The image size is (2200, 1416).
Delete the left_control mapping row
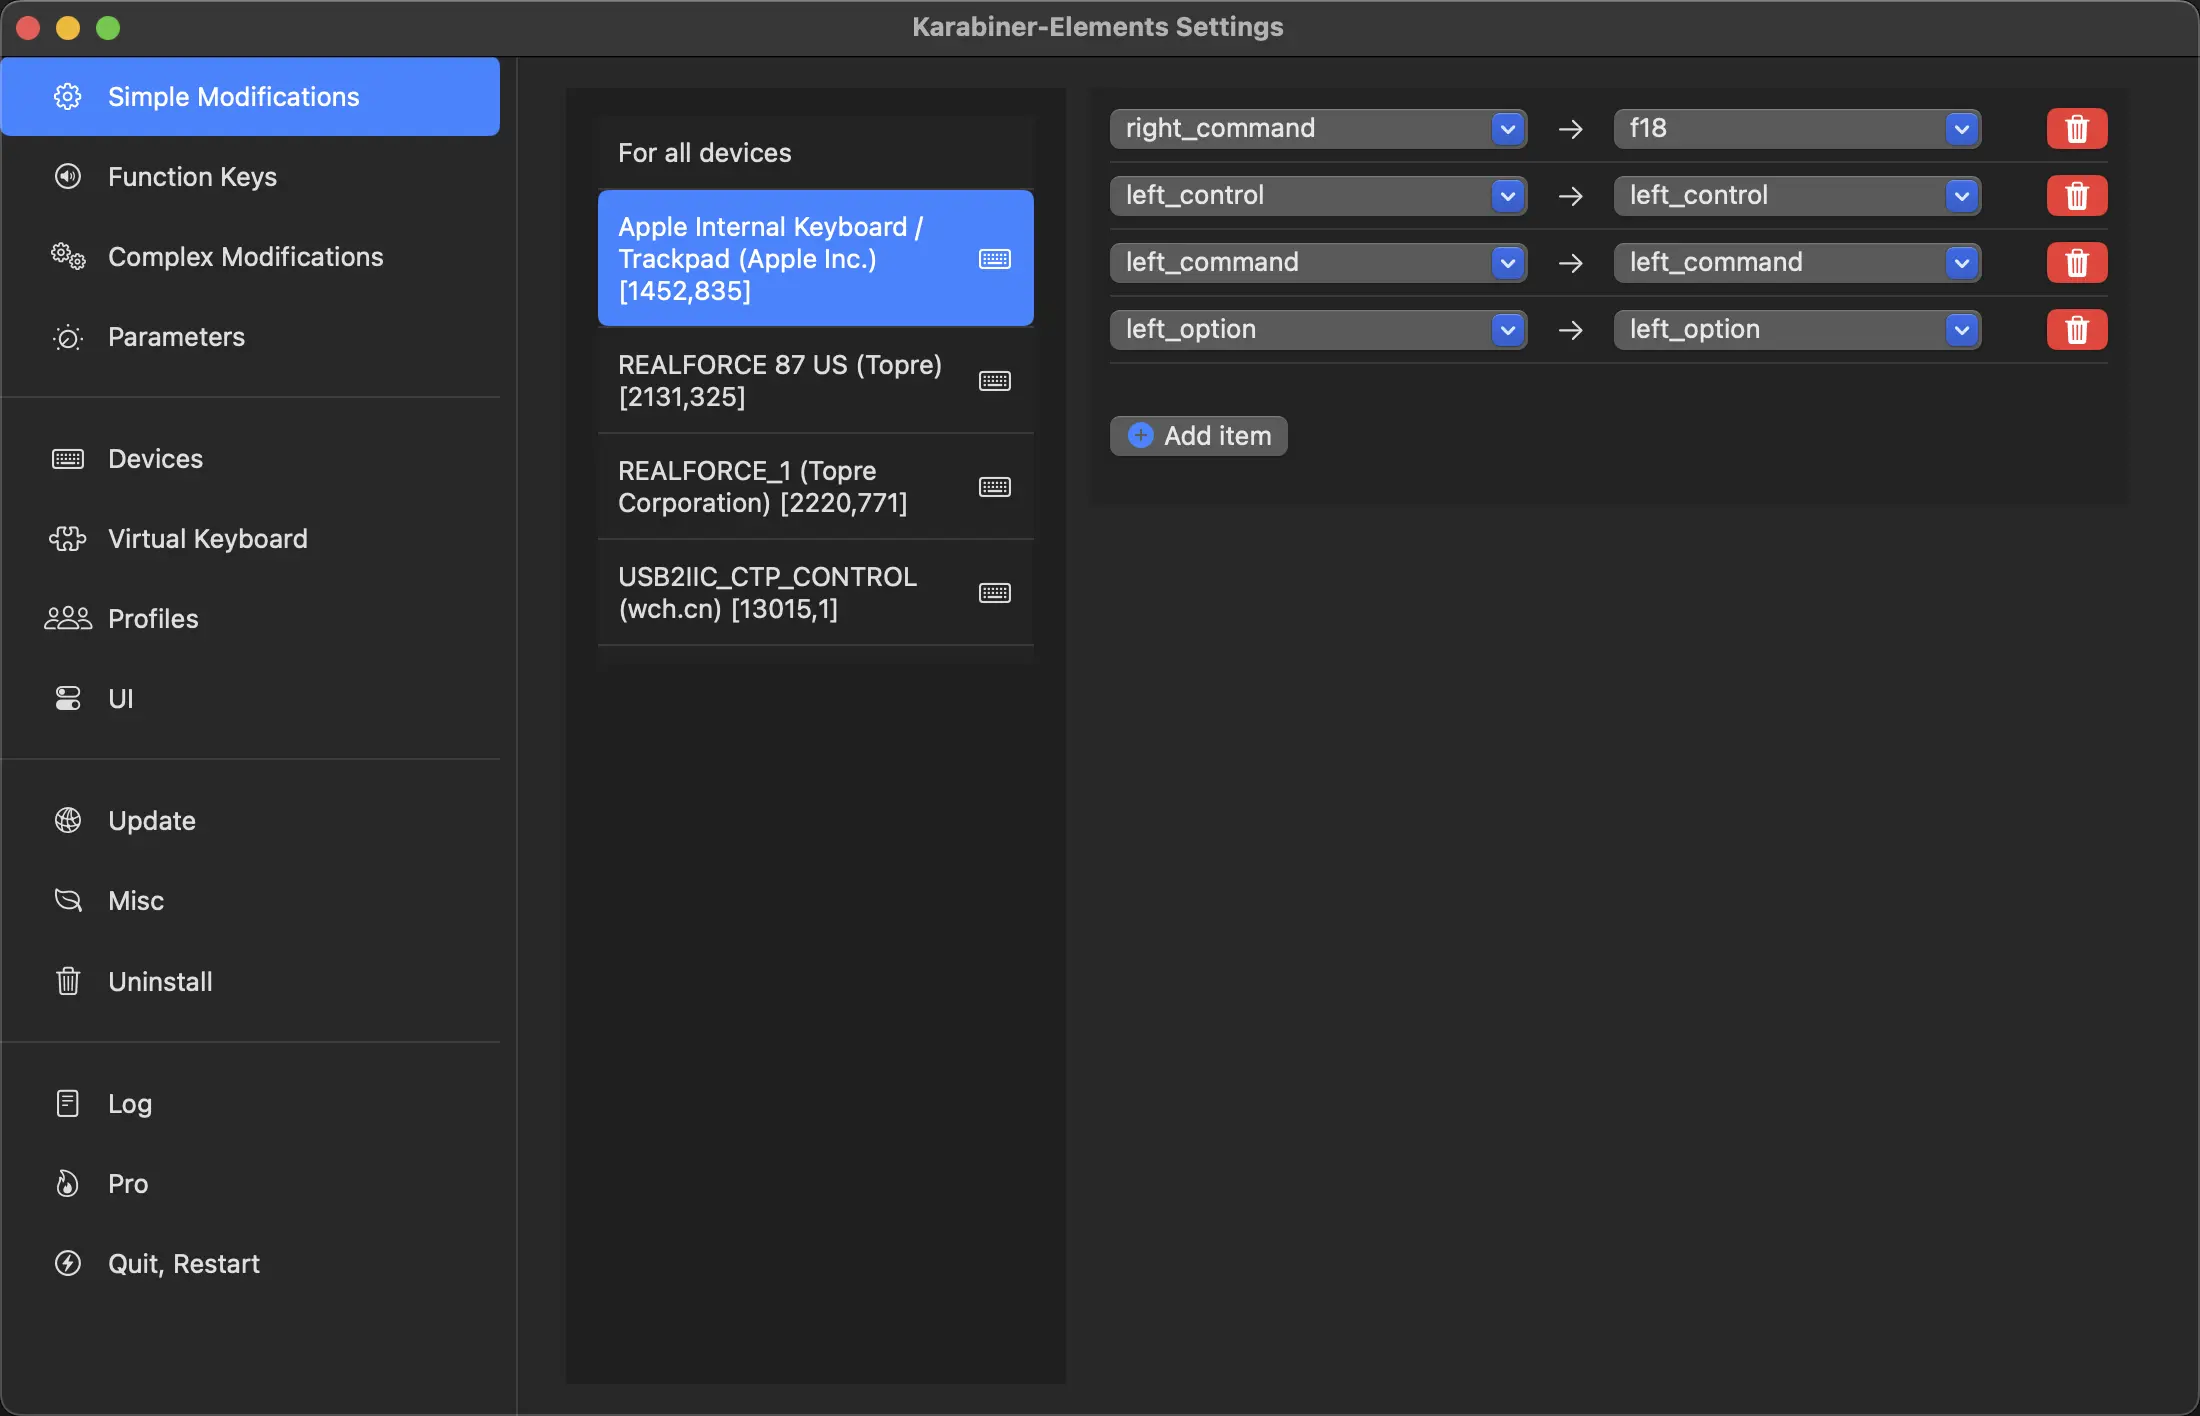click(x=2077, y=195)
